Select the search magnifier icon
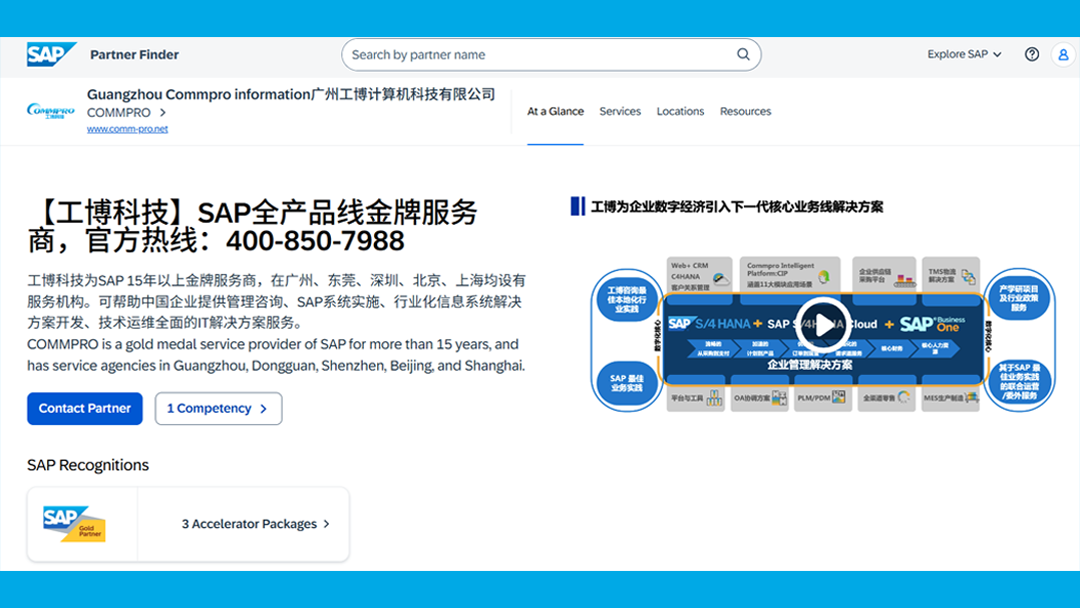 [743, 54]
